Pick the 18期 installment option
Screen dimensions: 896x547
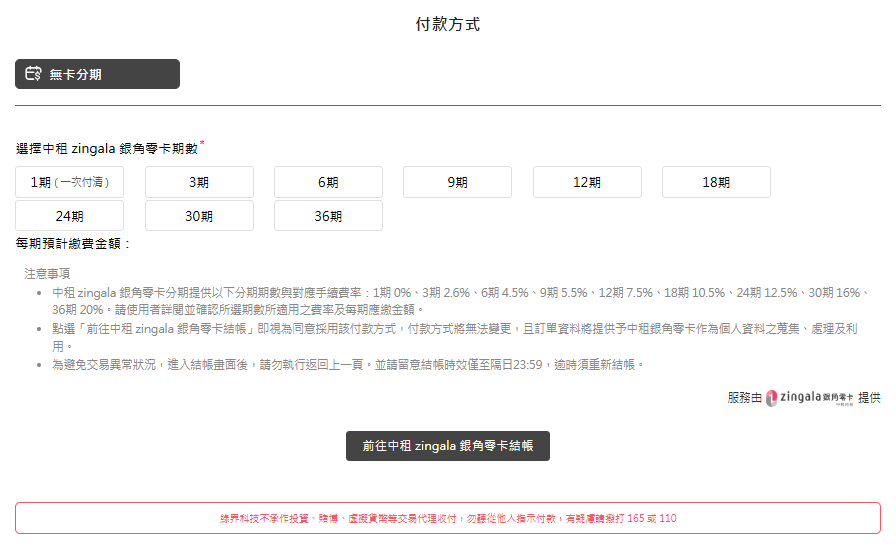pos(716,182)
